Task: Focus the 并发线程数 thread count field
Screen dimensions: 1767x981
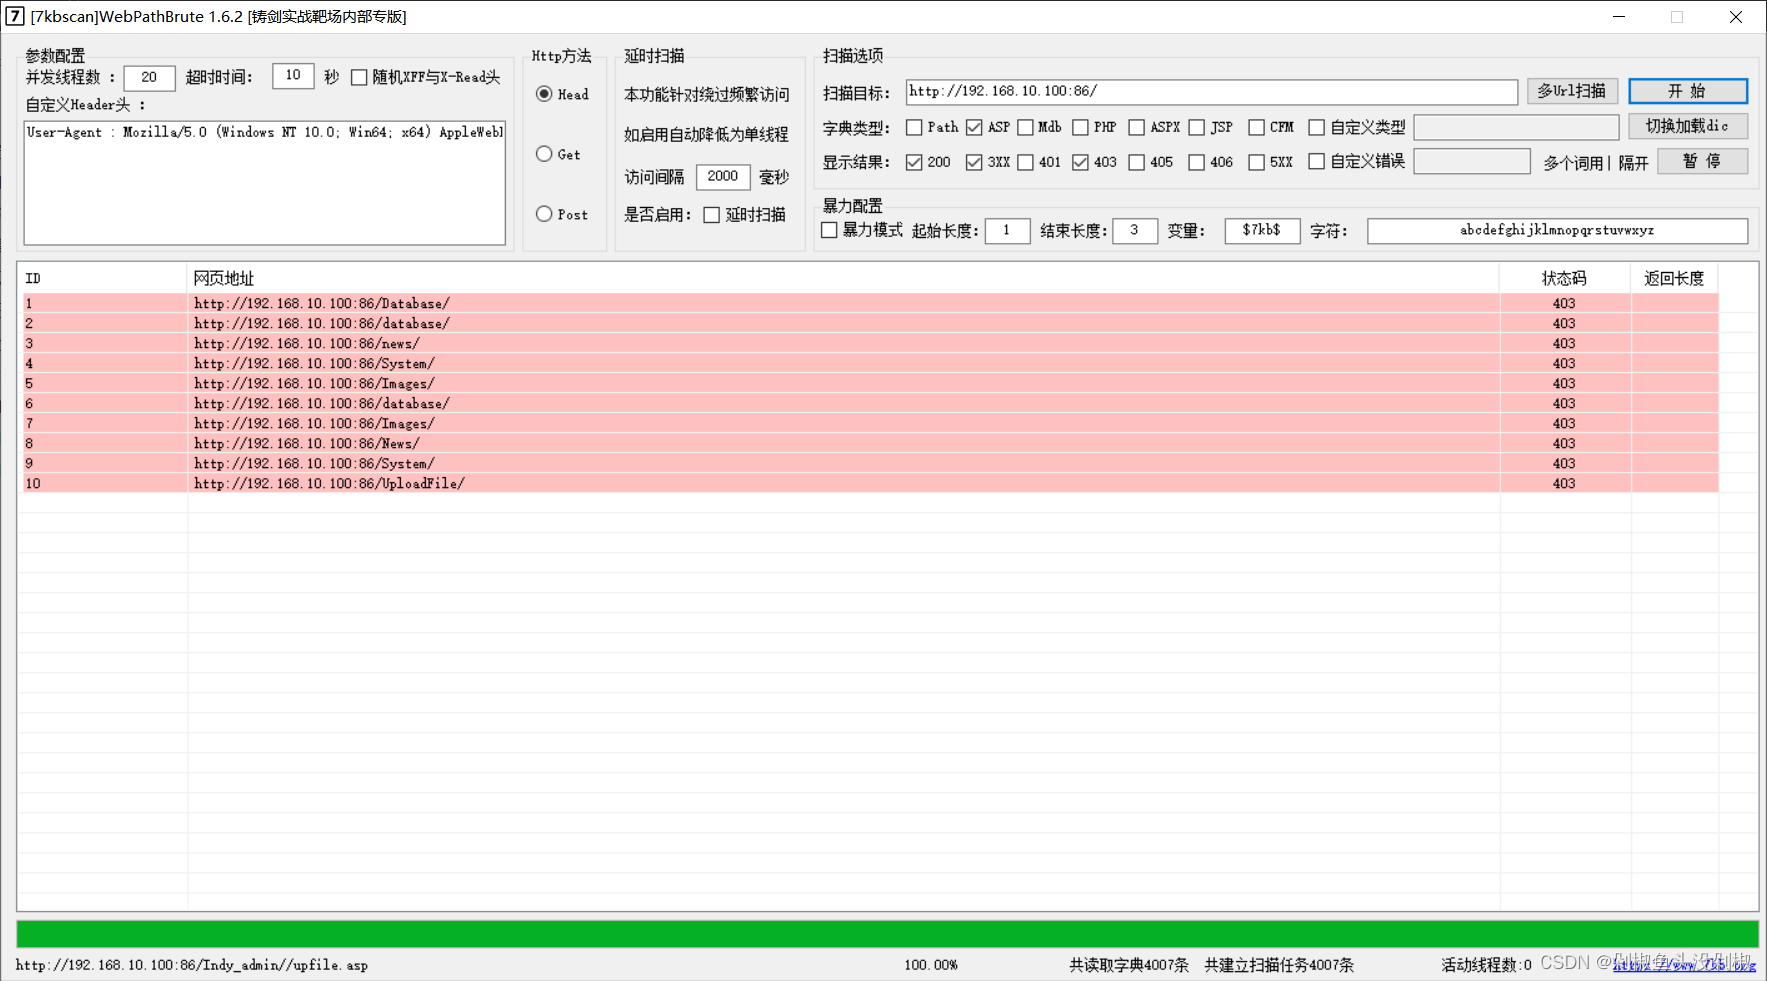Action: [149, 77]
